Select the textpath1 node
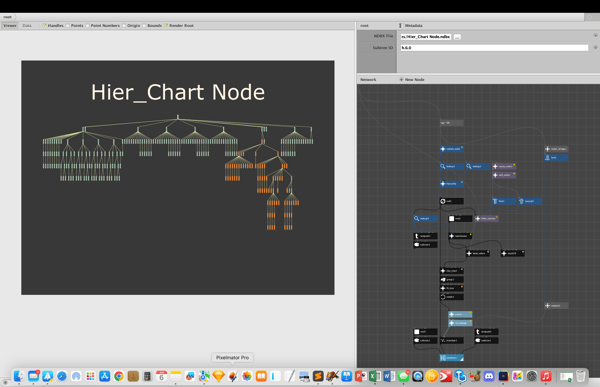This screenshot has height=387, width=600. tap(426, 236)
